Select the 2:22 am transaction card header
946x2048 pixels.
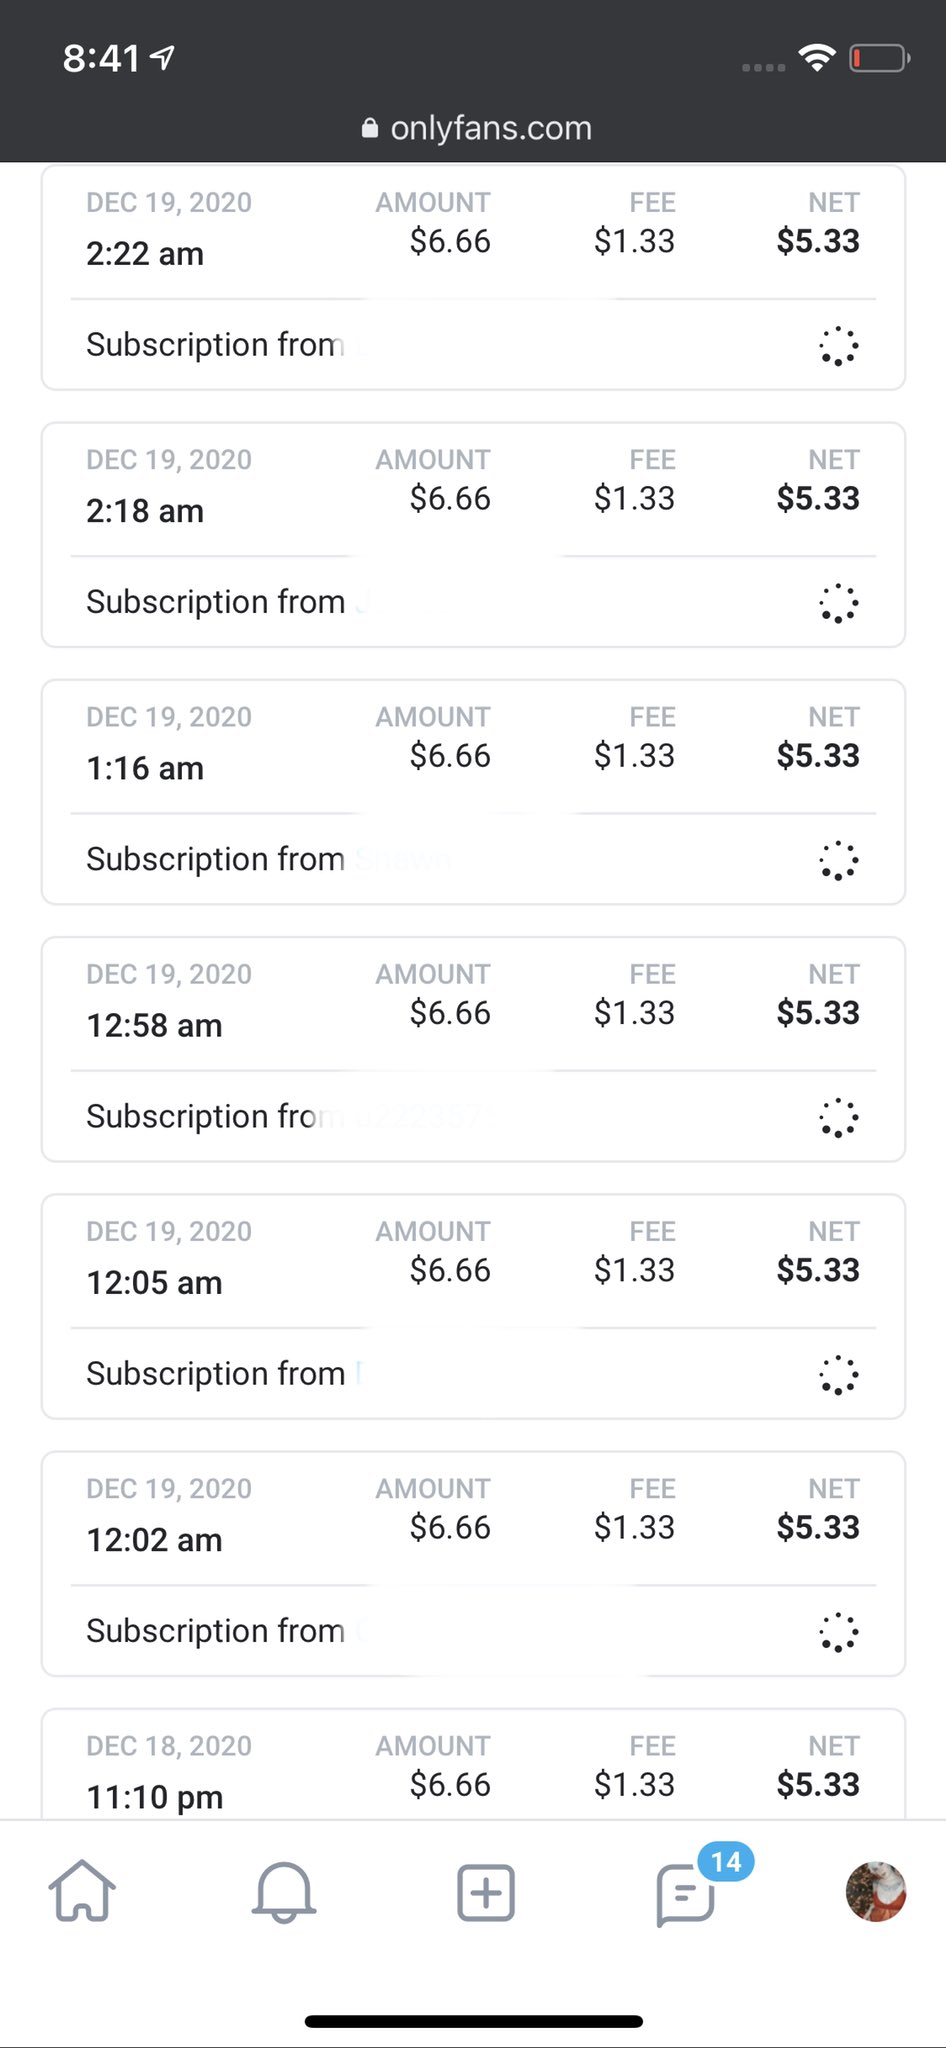coord(473,230)
